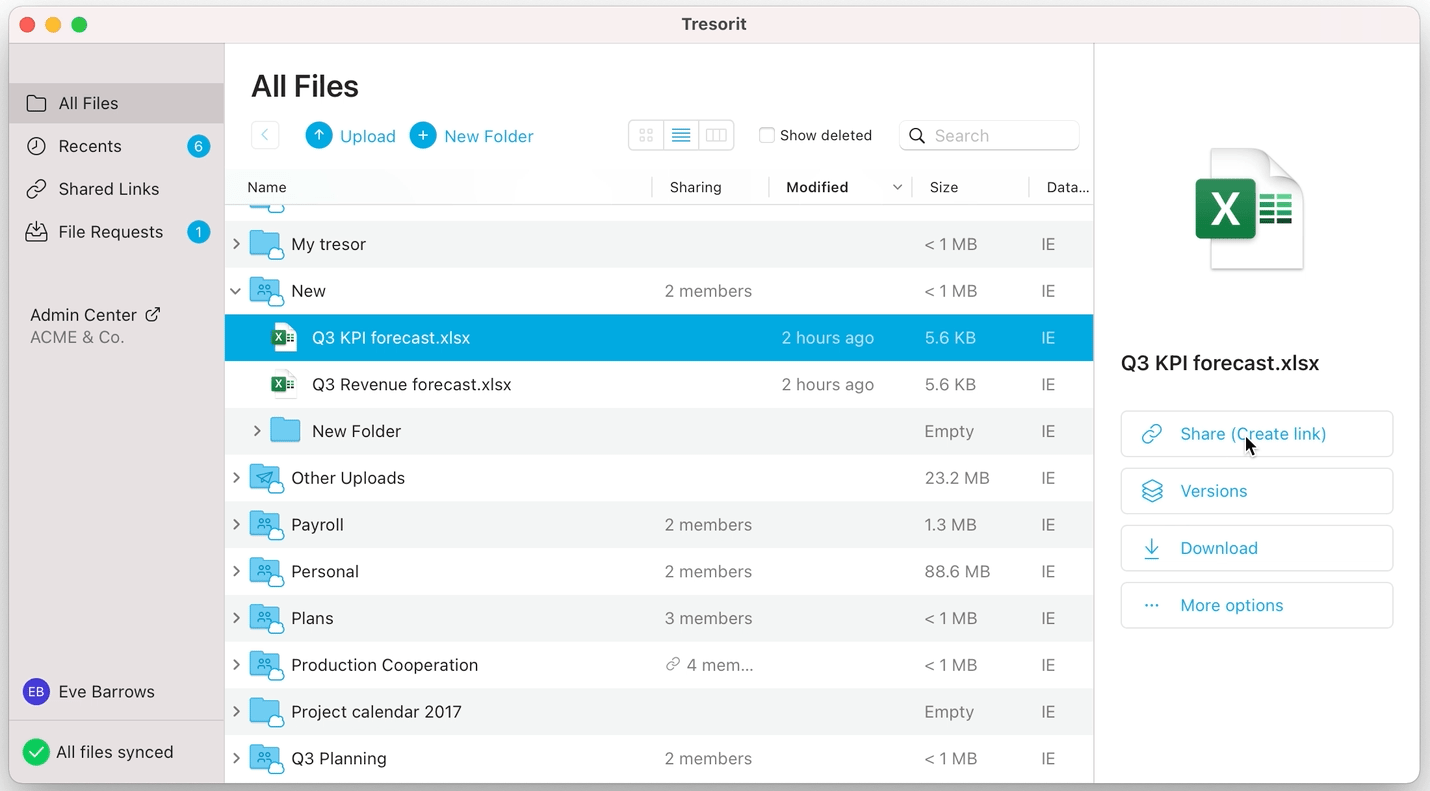Image resolution: width=1430 pixels, height=791 pixels.
Task: Click the EB user avatar
Action: (x=36, y=692)
